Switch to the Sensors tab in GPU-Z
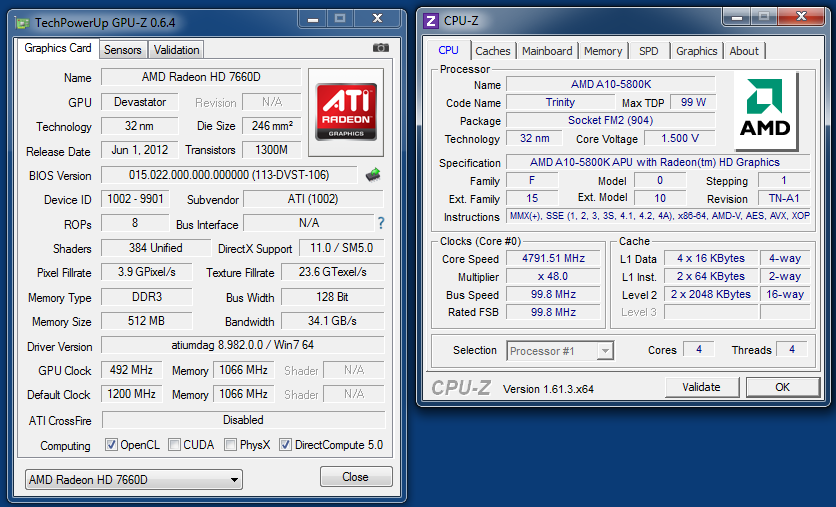The width and height of the screenshot is (836, 507). (123, 50)
